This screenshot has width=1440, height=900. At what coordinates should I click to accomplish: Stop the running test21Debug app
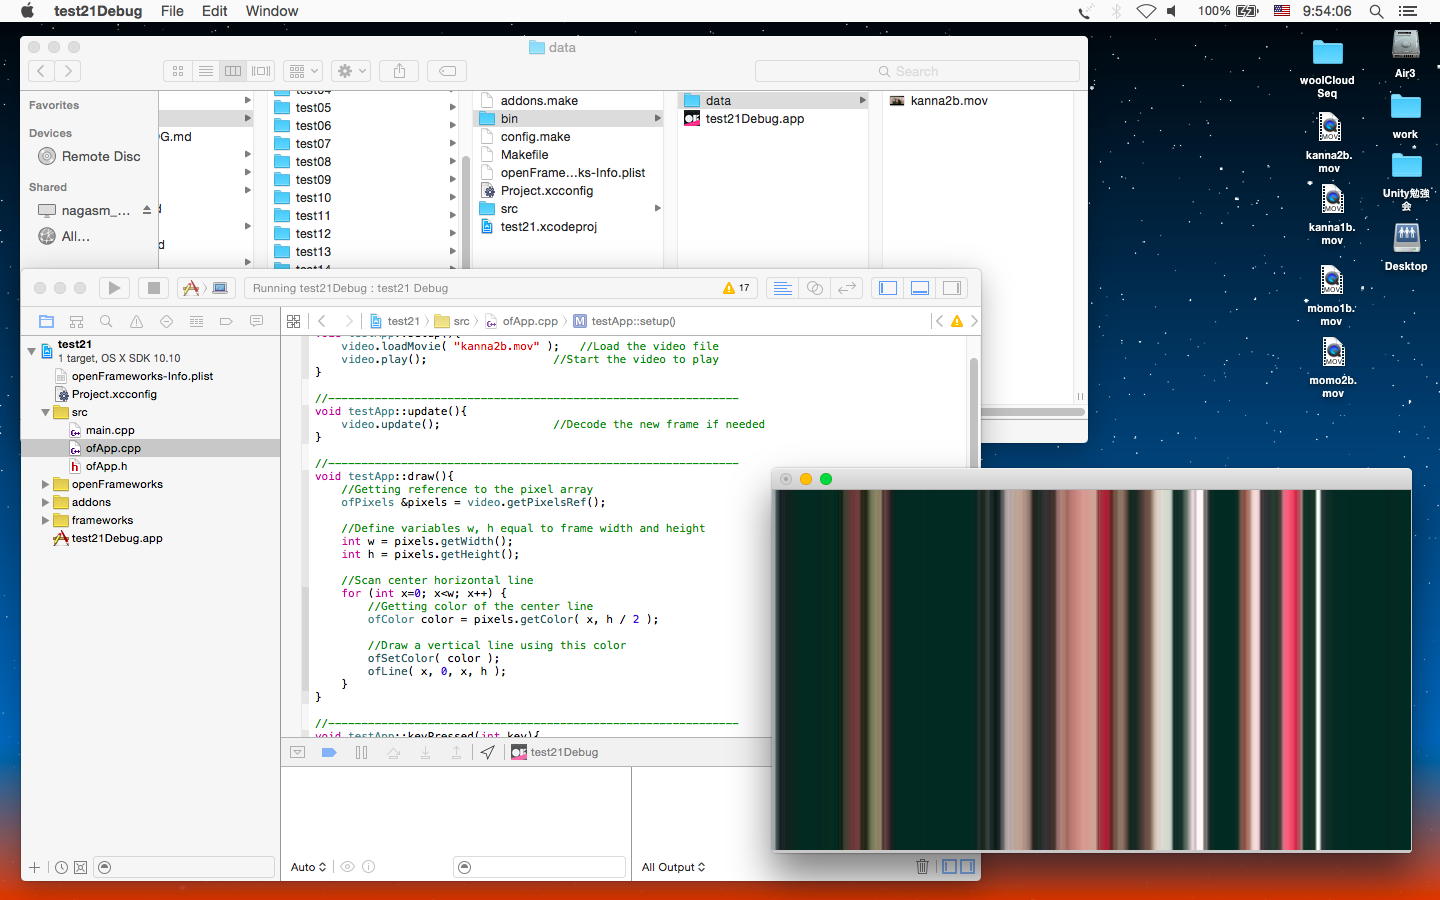pyautogui.click(x=153, y=288)
